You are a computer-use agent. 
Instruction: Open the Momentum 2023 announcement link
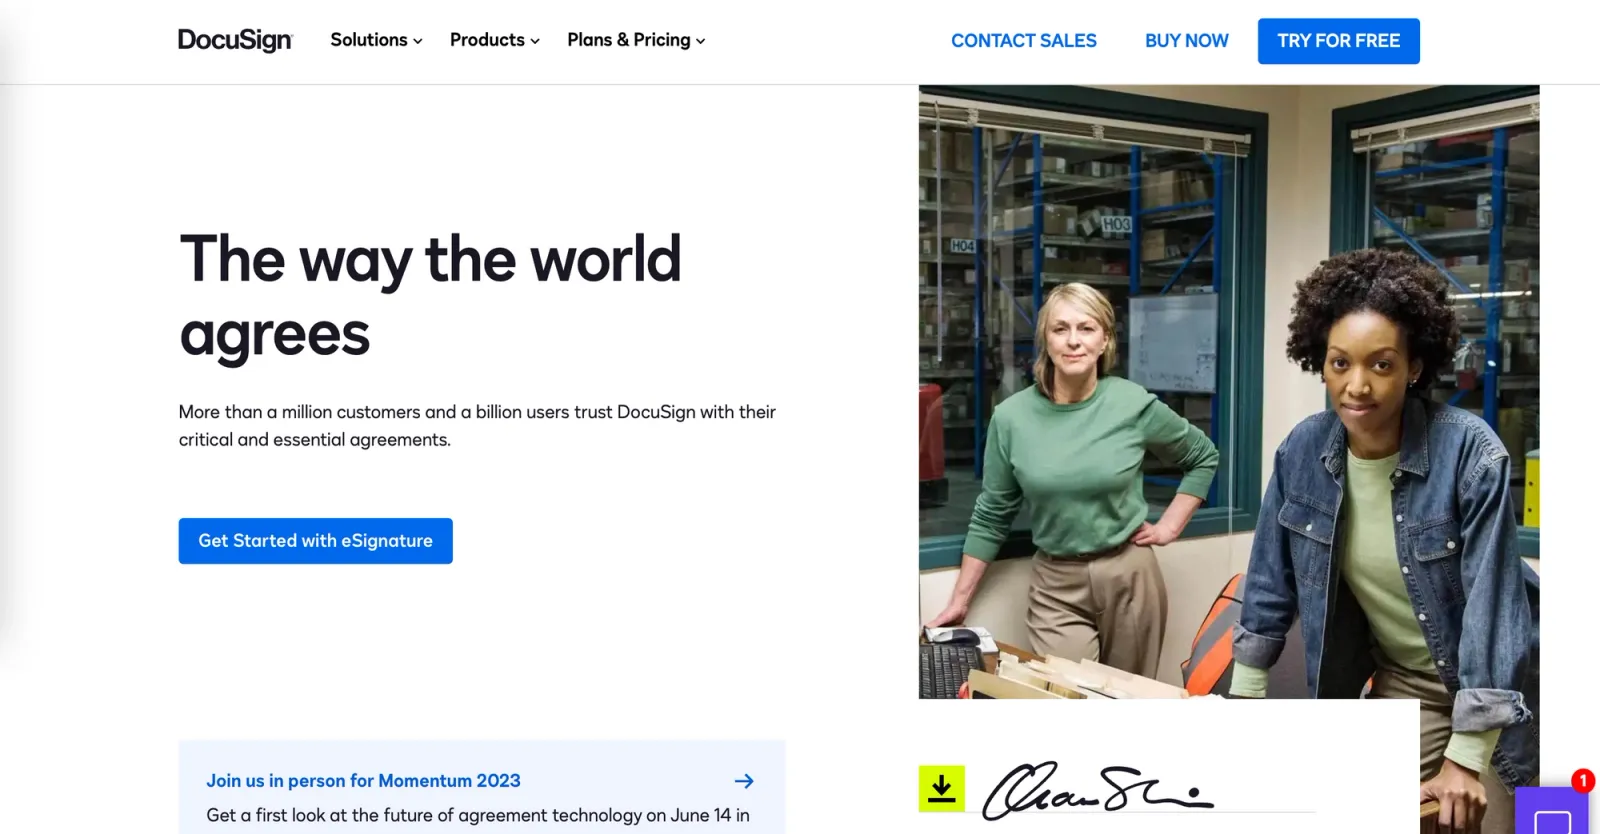click(x=363, y=780)
